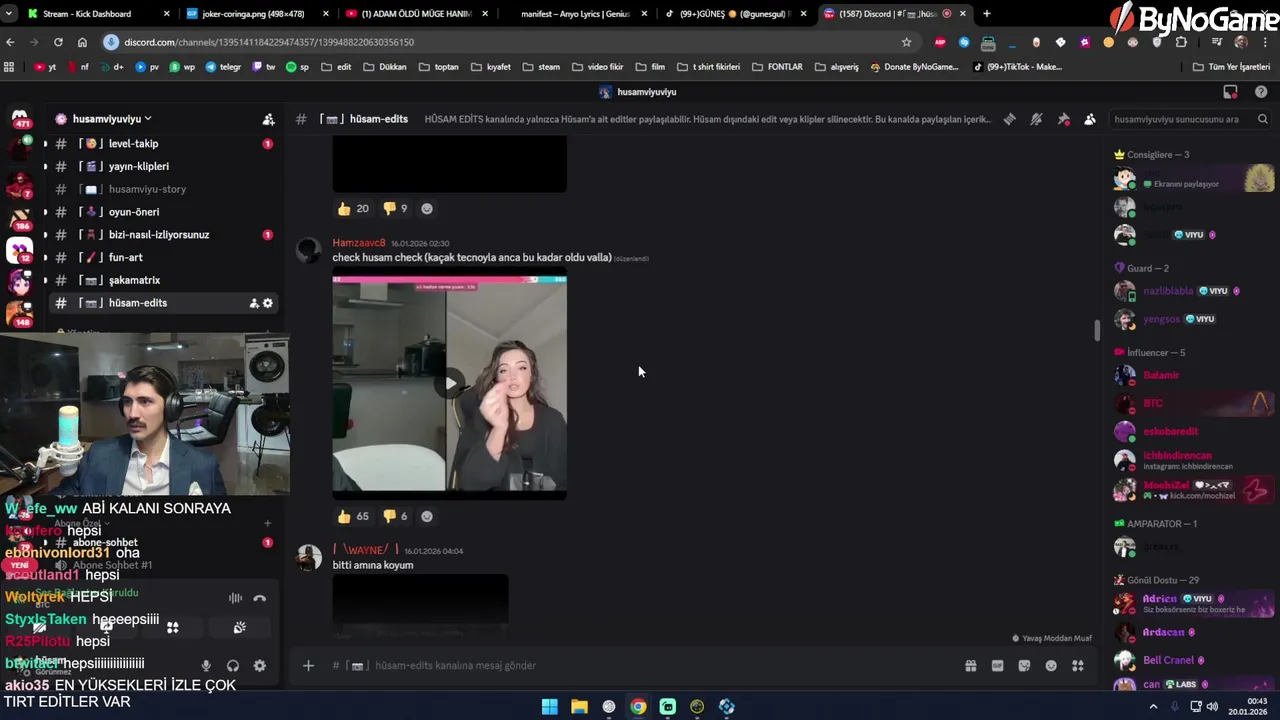Click Windows Start button on taskbar

coord(550,707)
